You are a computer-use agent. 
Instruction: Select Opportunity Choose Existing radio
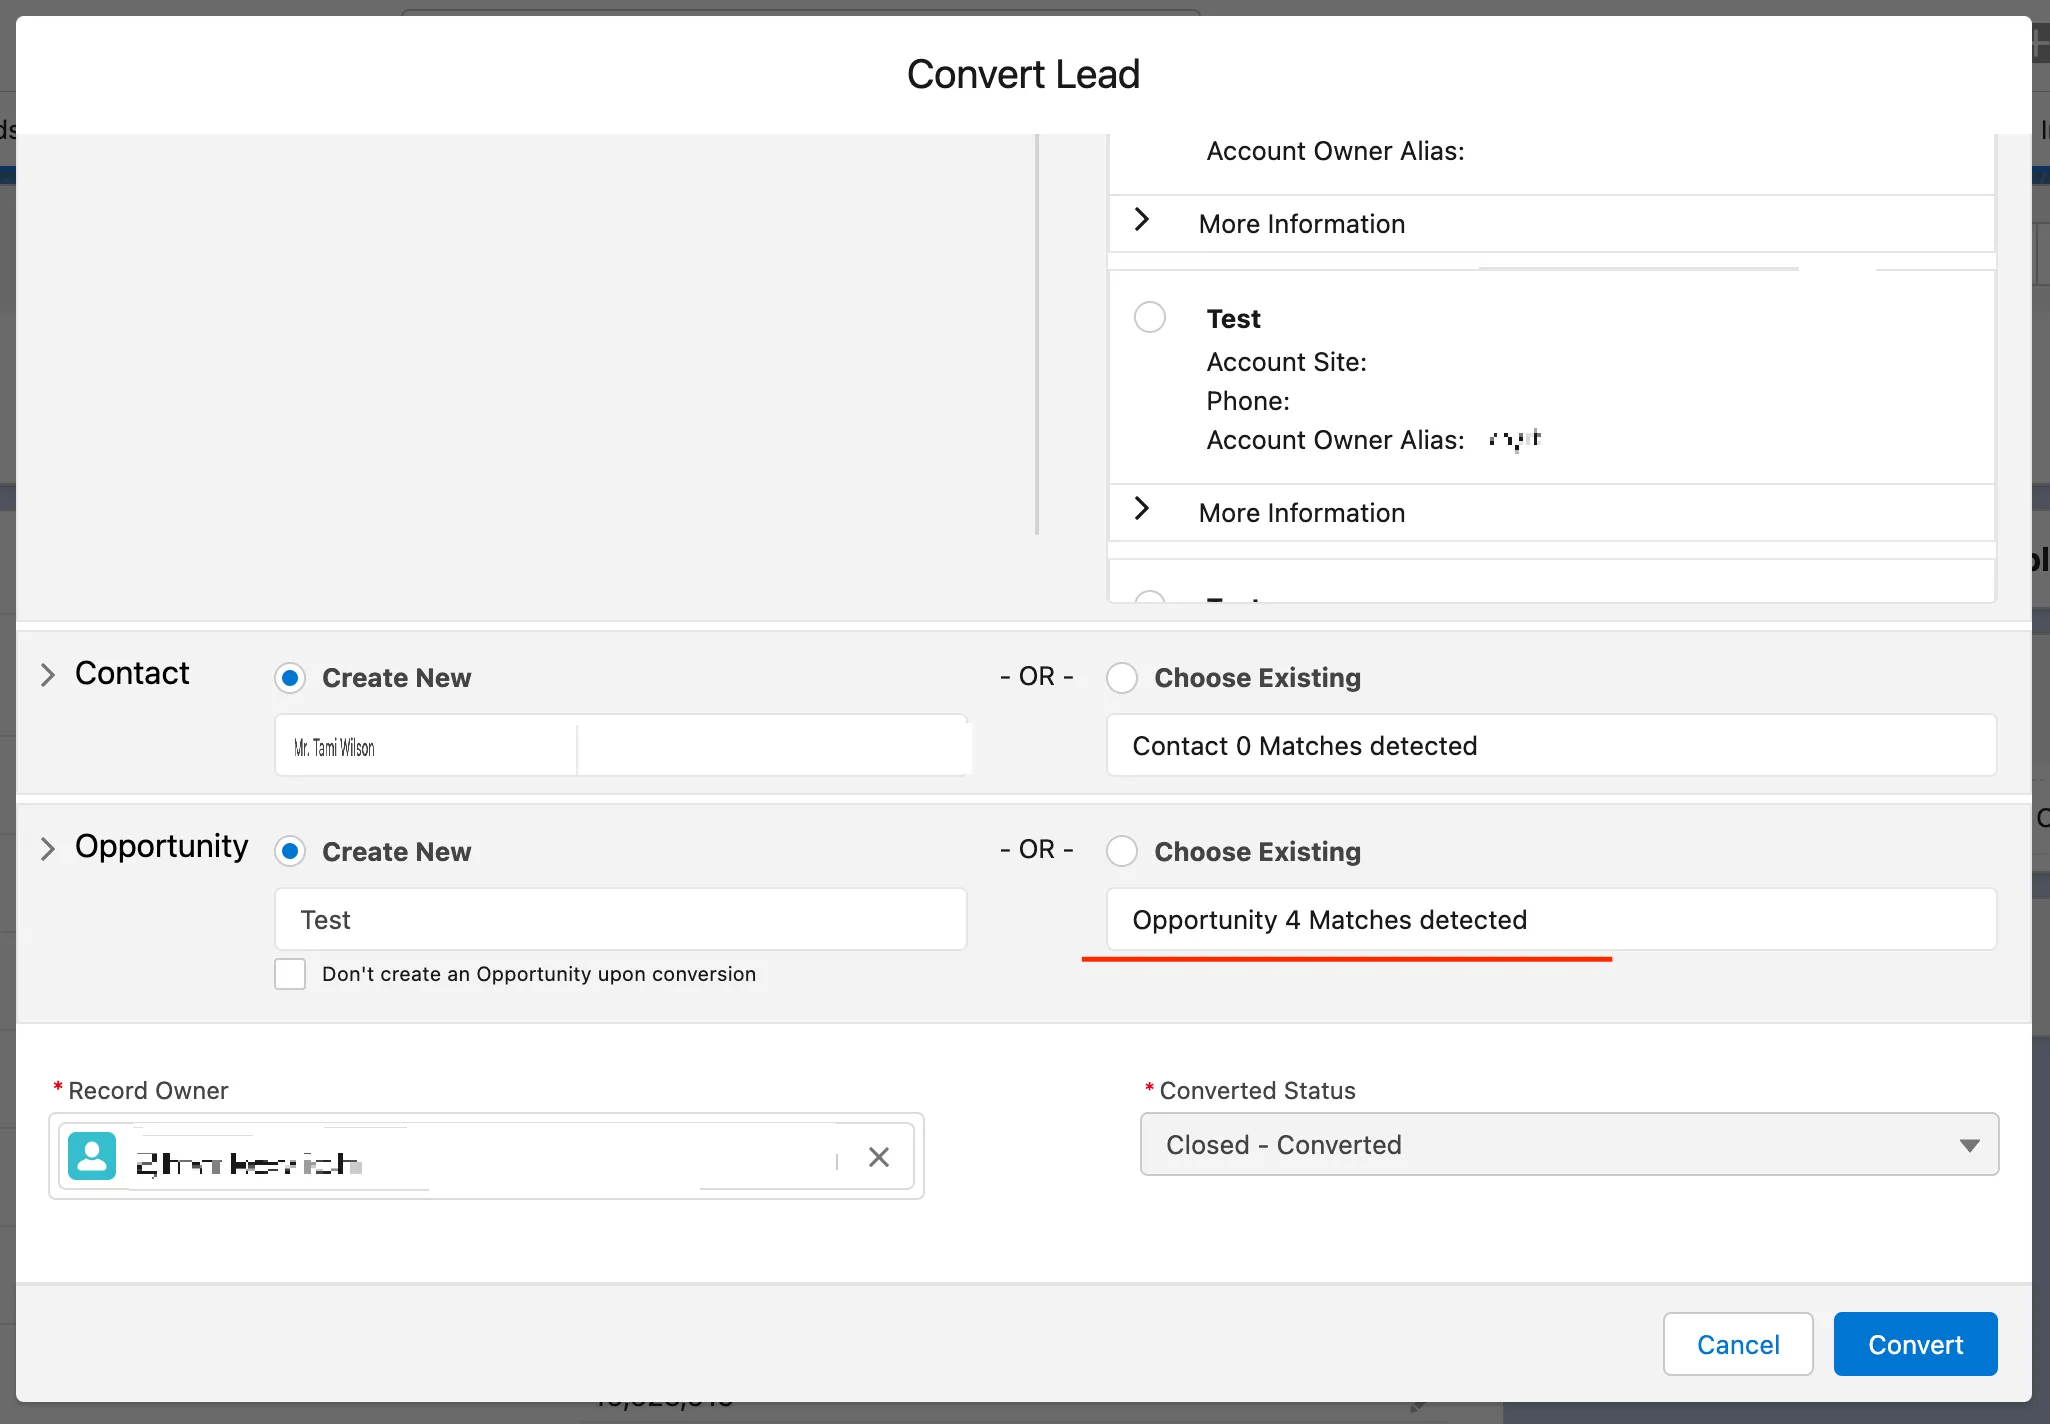(x=1121, y=851)
